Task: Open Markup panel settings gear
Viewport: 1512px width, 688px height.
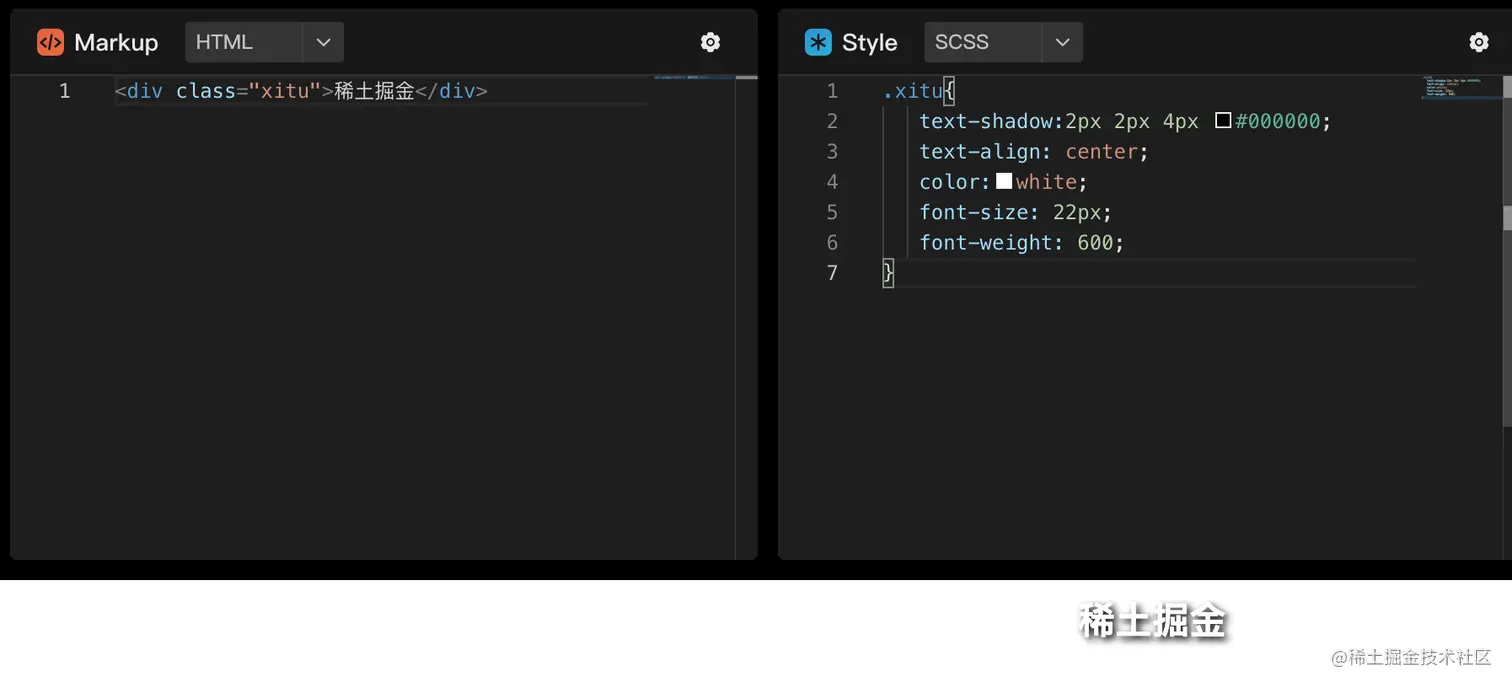Action: pos(710,42)
